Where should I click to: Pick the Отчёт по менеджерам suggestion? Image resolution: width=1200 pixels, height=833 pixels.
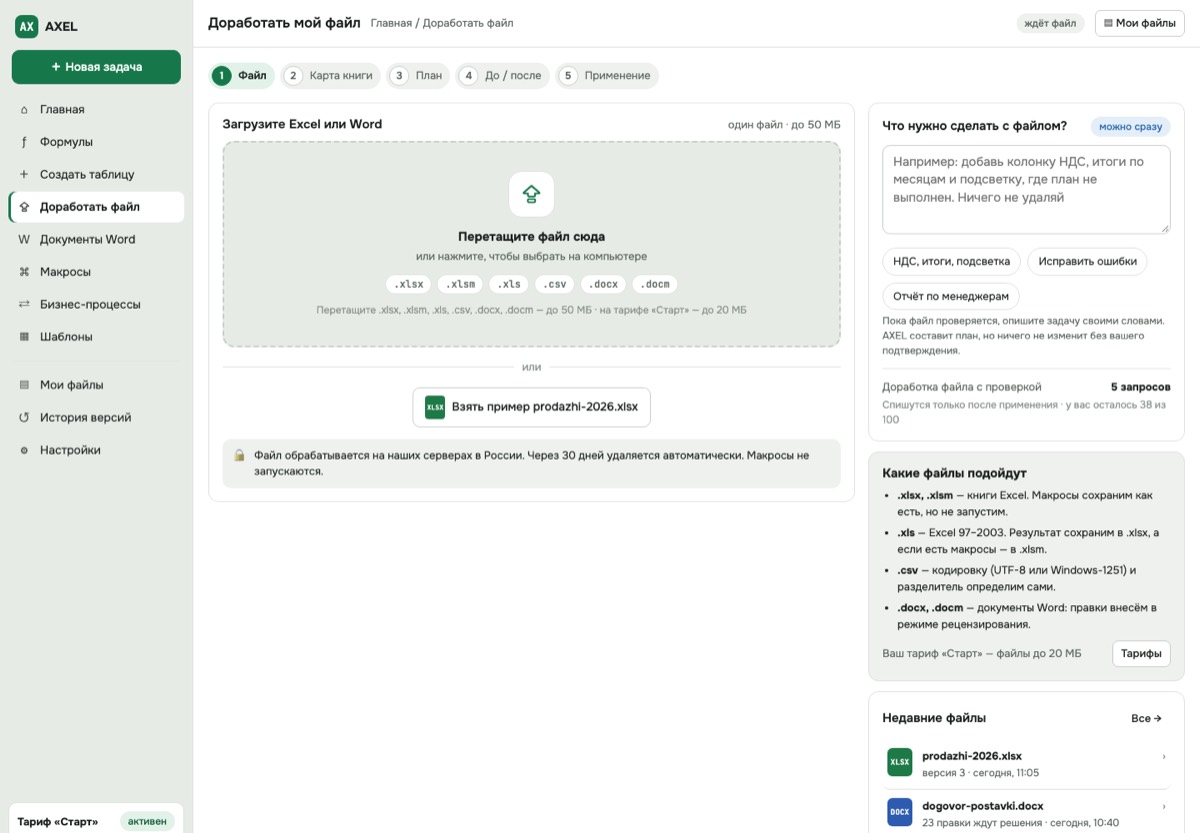point(951,296)
